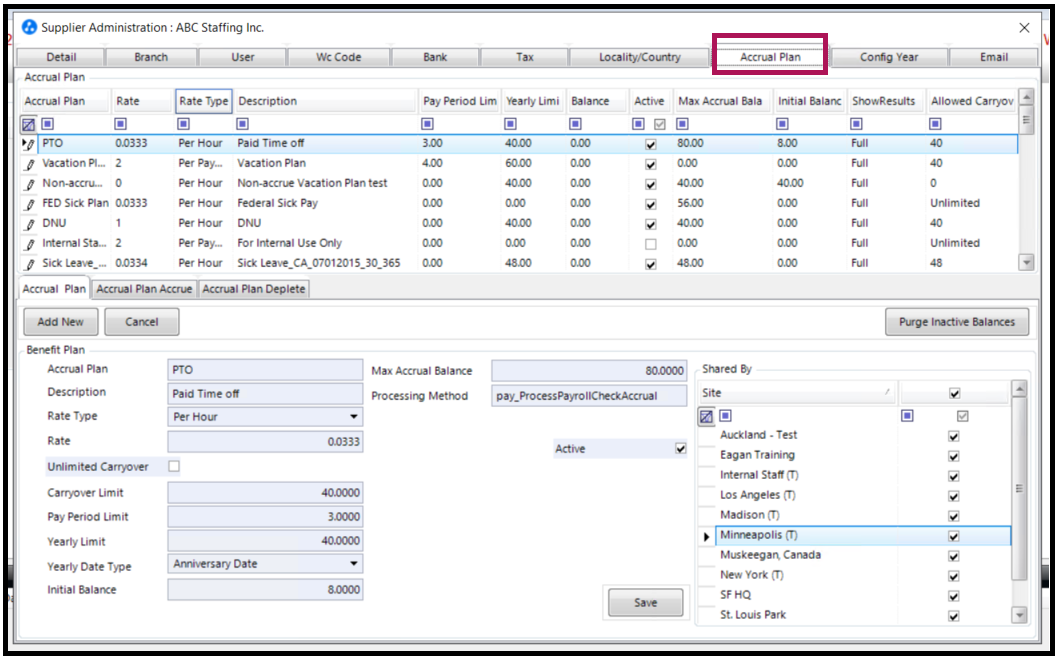
Task: Click the Site column filter icon in Shared By
Action: click(724, 415)
